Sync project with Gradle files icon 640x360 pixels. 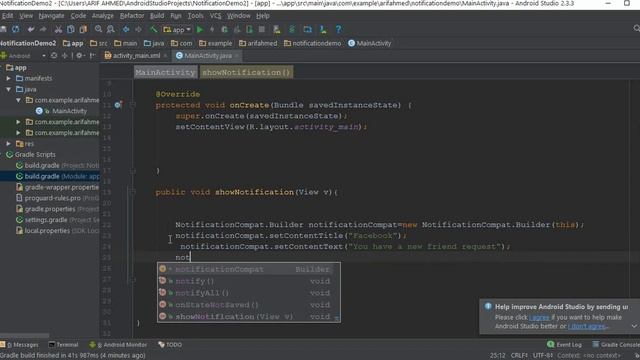(292, 29)
